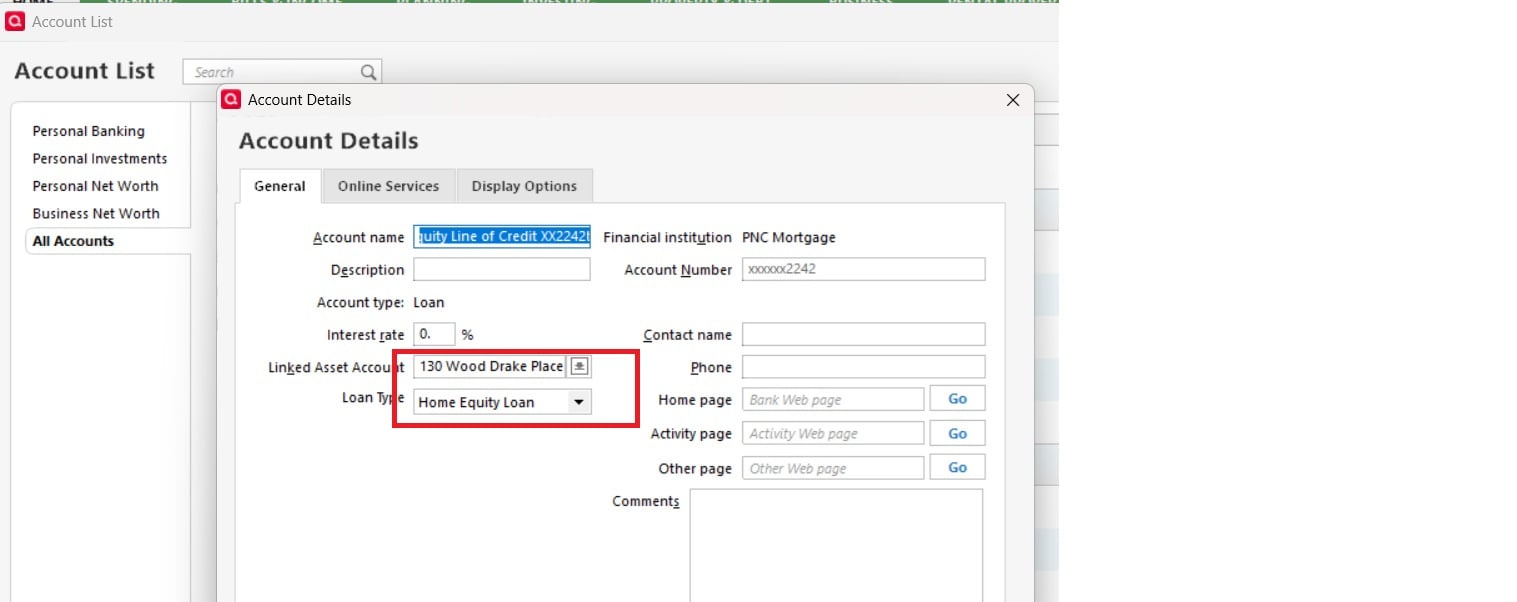Click Go button next to Home page
This screenshot has width=1517, height=602.
point(957,399)
